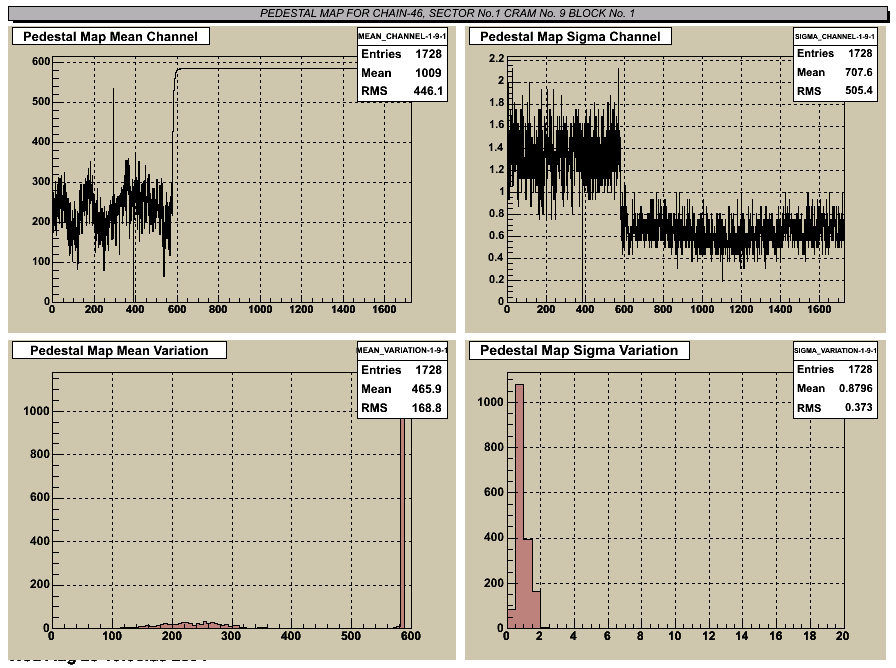Viewport: 896px width, 668px height.
Task: Click 'Mean 1009' in Mean Channel stats
Action: 402,73
